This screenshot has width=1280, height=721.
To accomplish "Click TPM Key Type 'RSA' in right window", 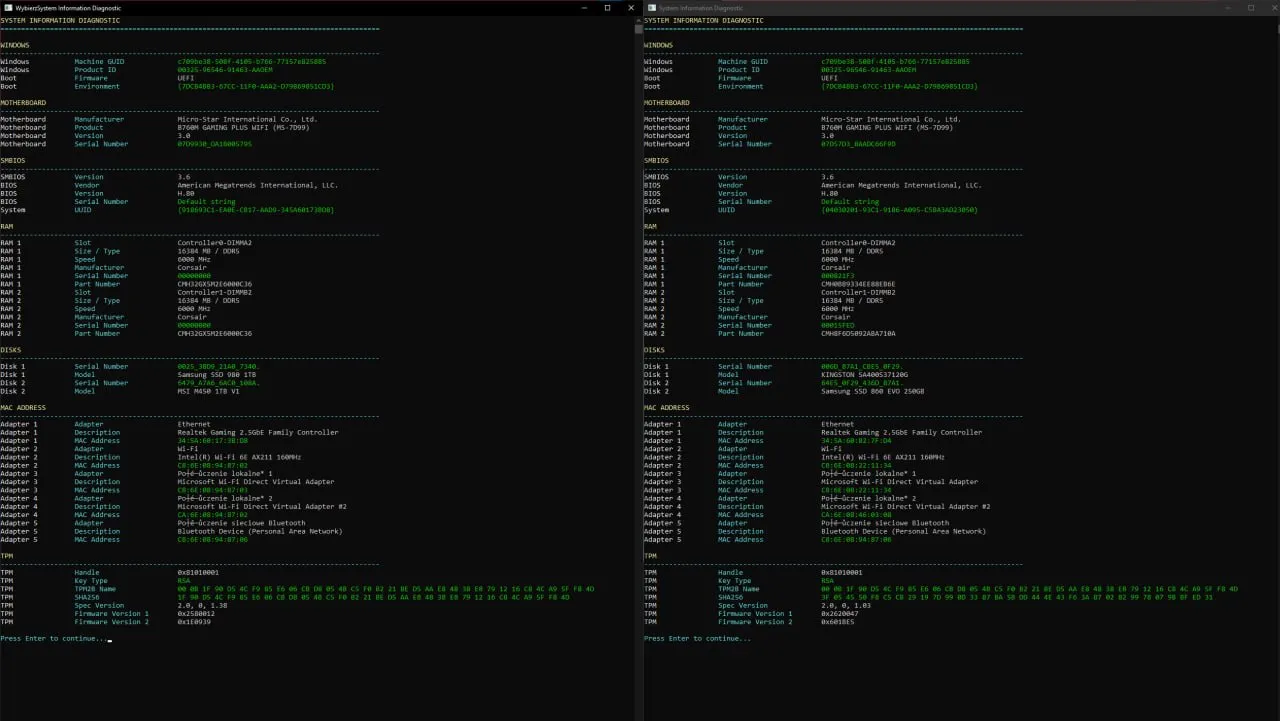I will pos(827,580).
